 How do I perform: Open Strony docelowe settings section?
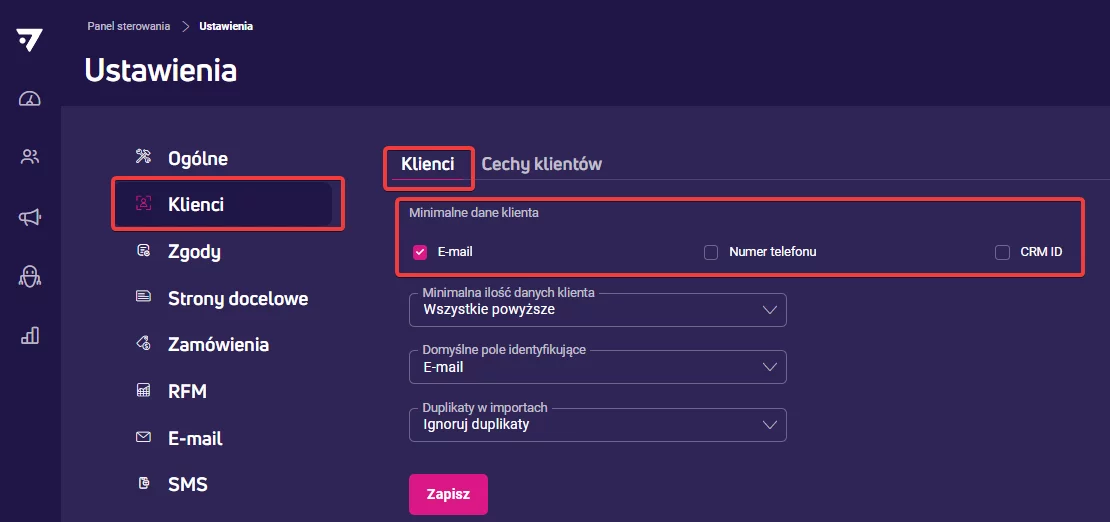pos(237,298)
